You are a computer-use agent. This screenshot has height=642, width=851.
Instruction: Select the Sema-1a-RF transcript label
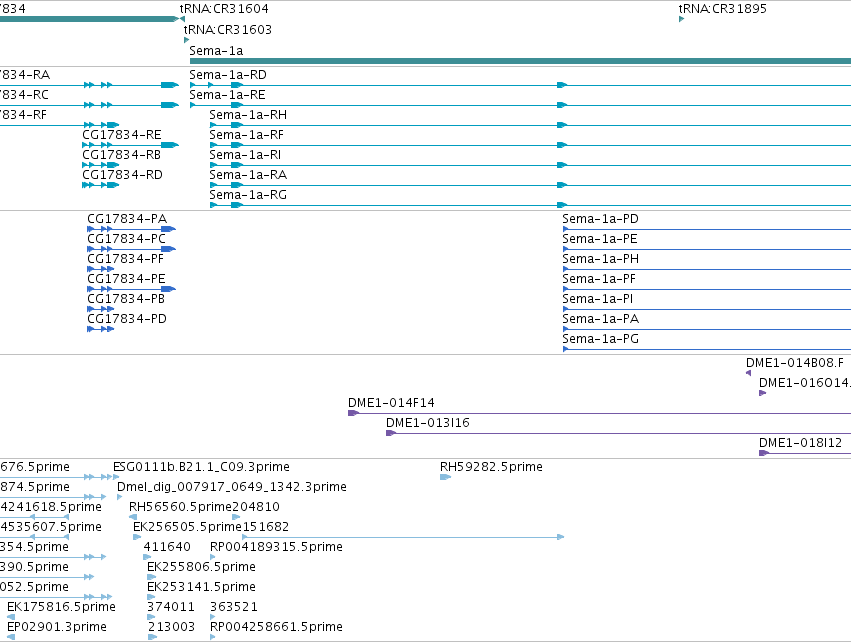[246, 135]
